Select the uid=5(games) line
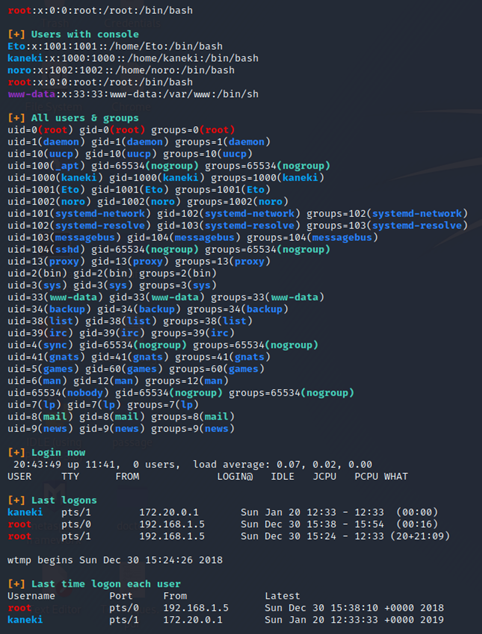Viewport: 482px width, 634px height. pos(136,369)
